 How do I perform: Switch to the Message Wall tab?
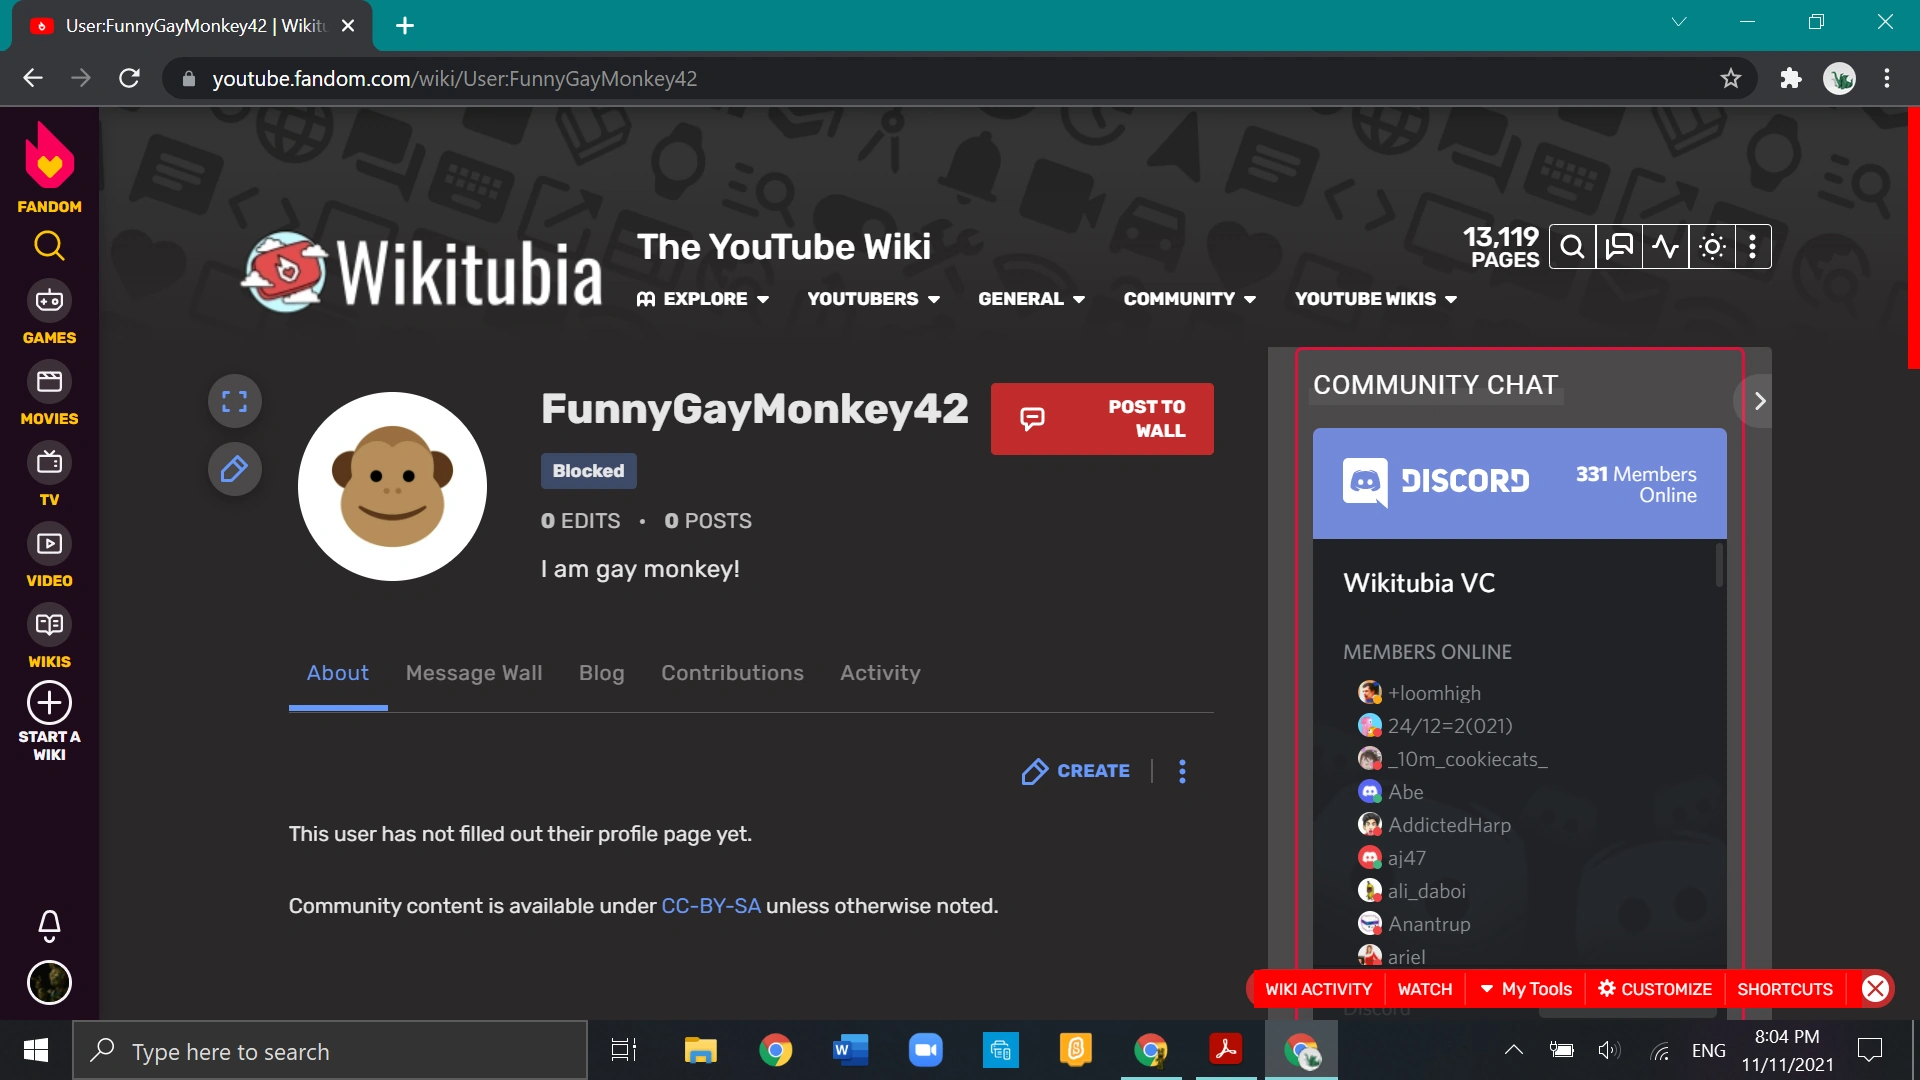pos(474,673)
